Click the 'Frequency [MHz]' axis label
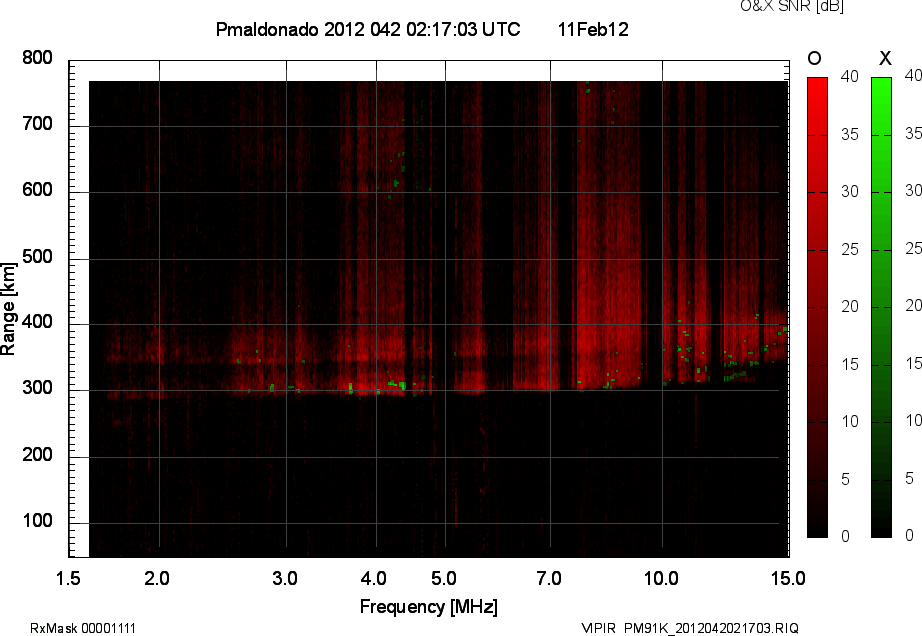 click(x=428, y=607)
